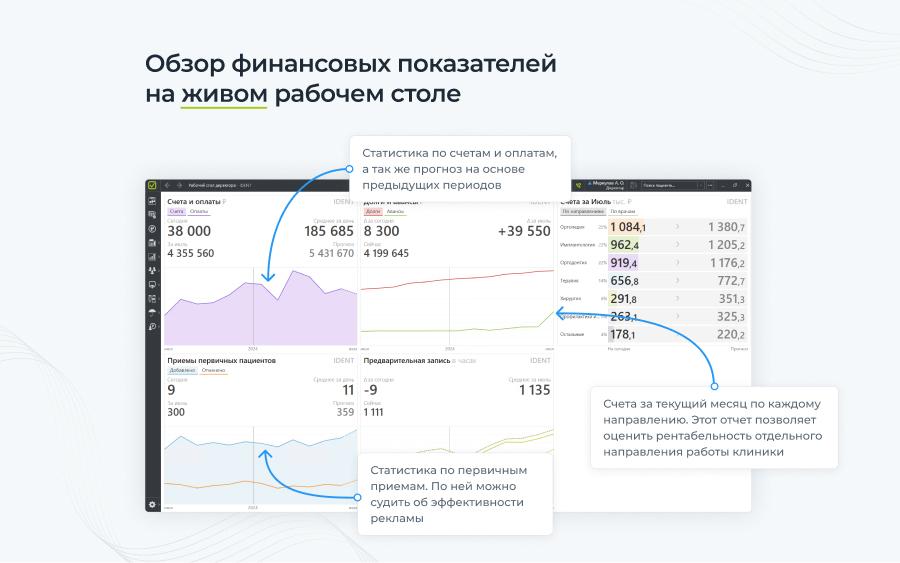Click the icon left of patient search
This screenshot has height=563, width=900.
634,185
